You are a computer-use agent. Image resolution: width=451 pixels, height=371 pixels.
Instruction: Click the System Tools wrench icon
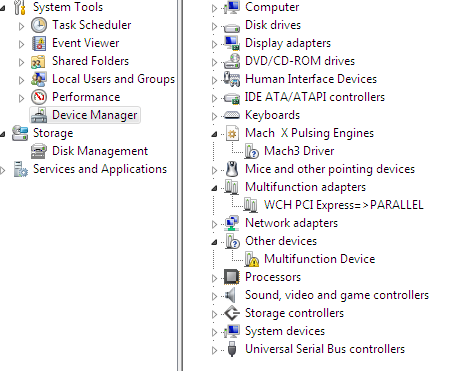[20, 8]
